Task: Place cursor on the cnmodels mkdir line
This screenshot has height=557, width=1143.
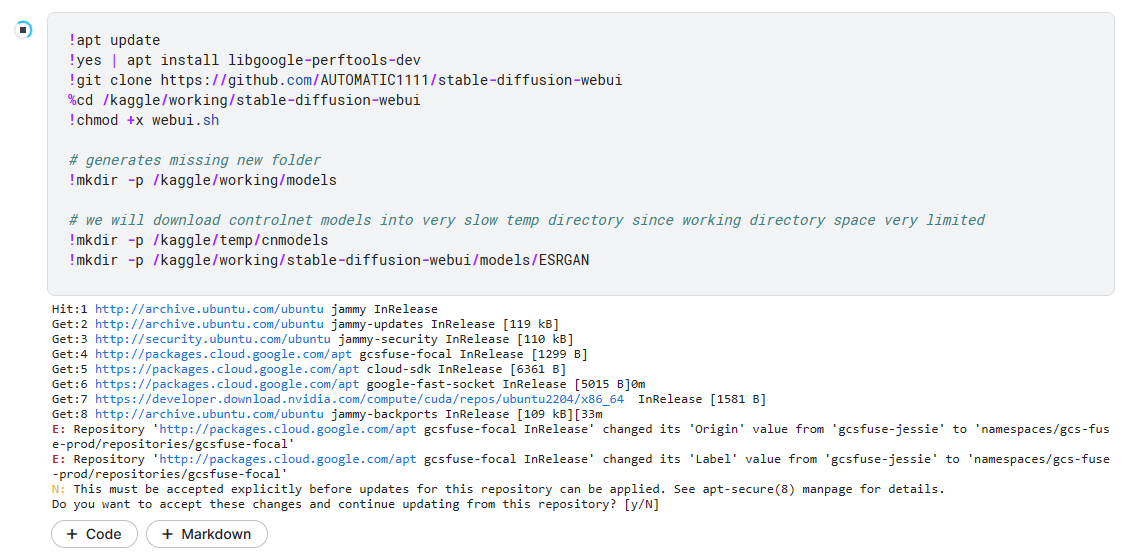Action: coord(198,240)
